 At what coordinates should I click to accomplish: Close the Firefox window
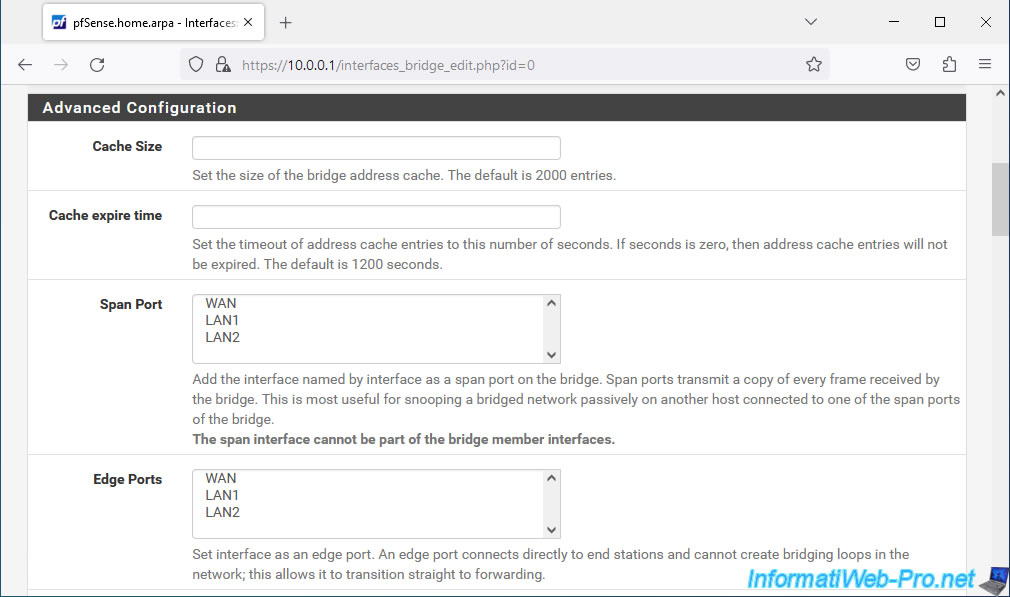click(x=986, y=22)
